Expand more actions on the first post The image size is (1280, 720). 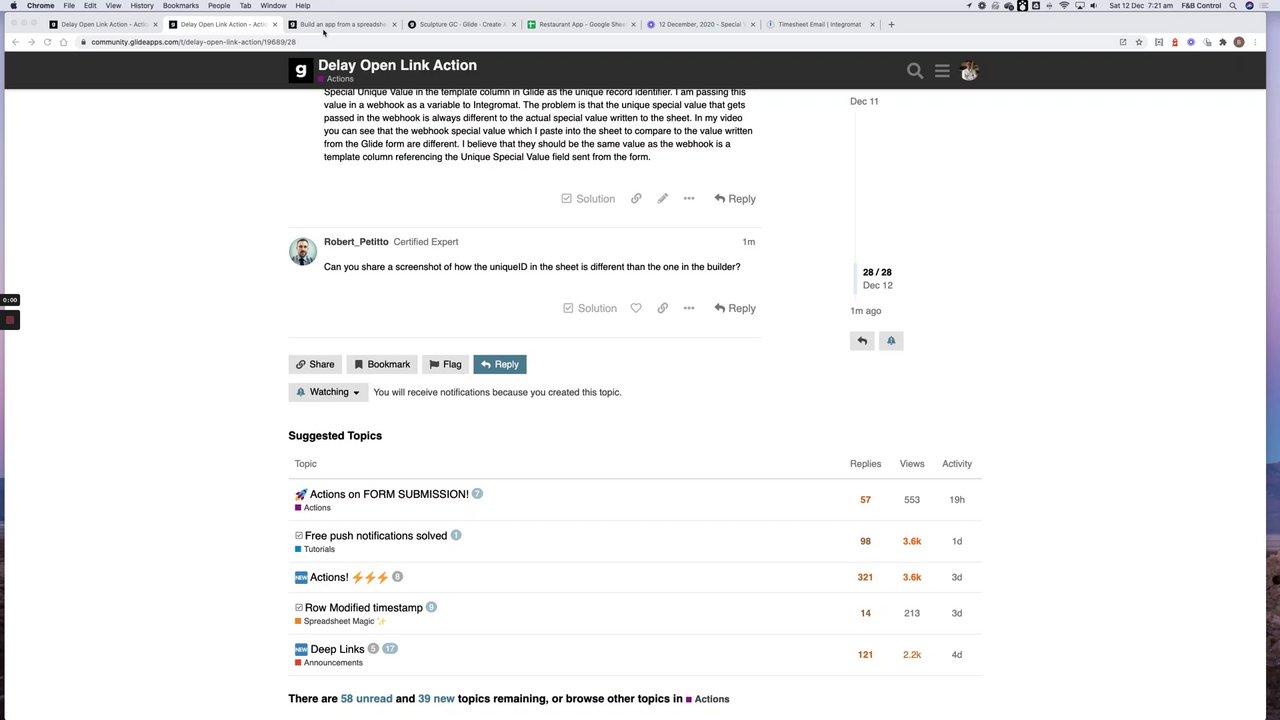[689, 199]
